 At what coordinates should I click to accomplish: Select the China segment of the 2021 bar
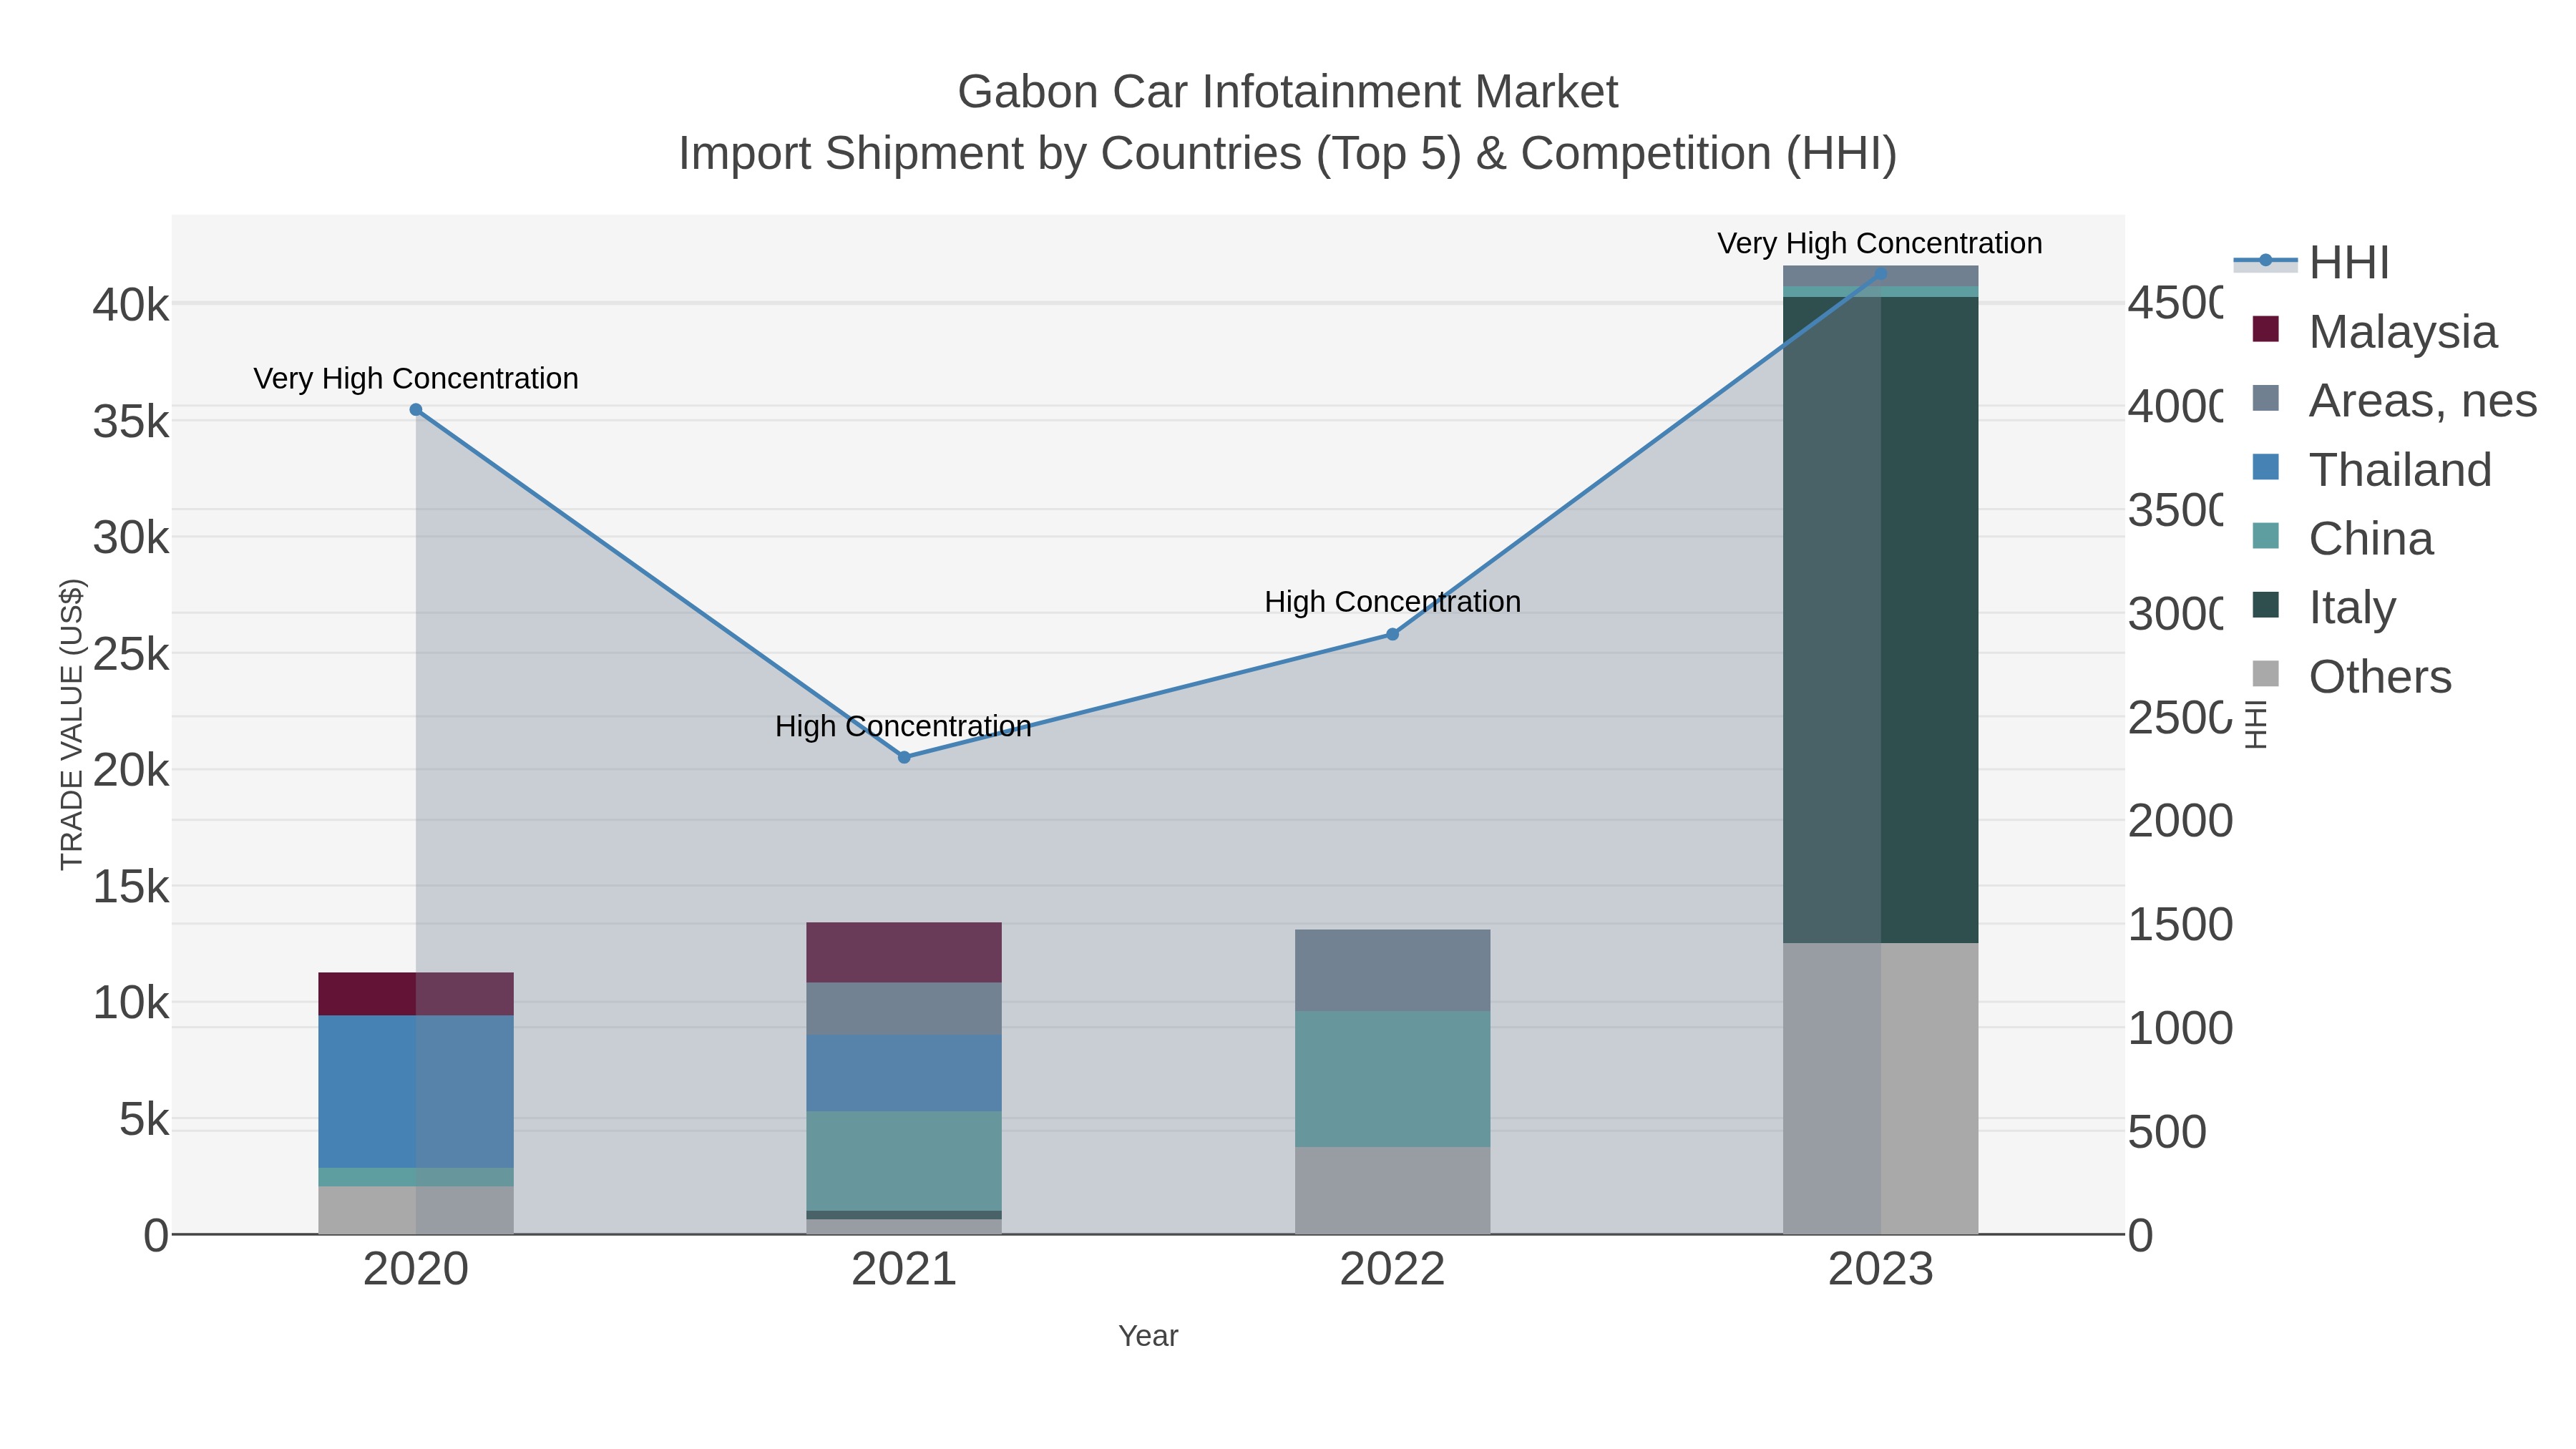tap(904, 1161)
